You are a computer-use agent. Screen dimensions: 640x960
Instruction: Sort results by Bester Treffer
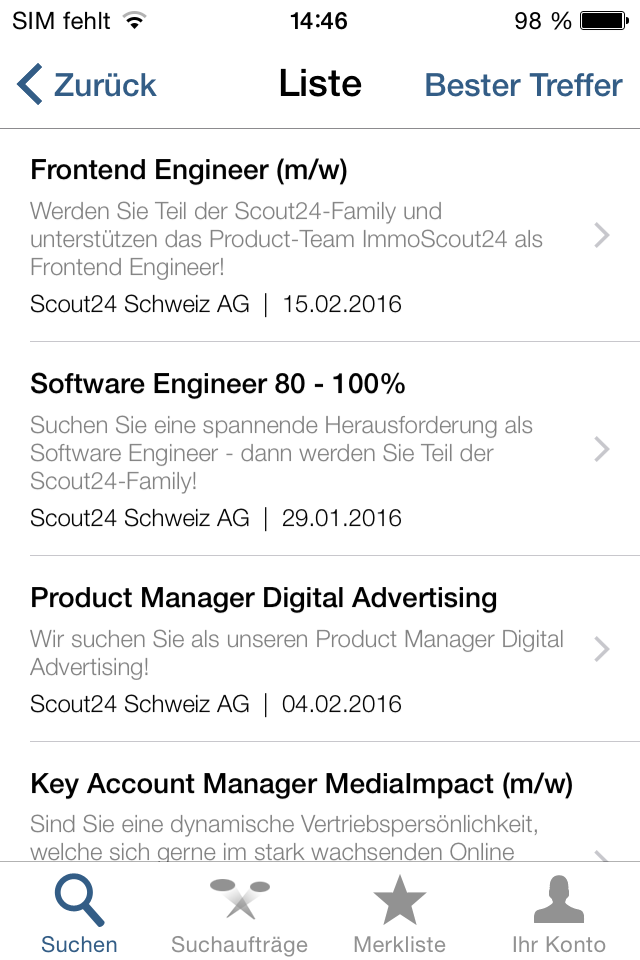(x=523, y=85)
